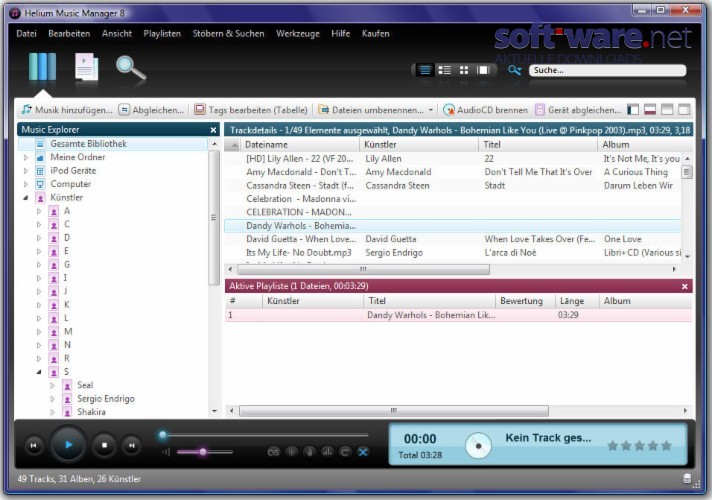Click Länge column header in playlist

577,301
